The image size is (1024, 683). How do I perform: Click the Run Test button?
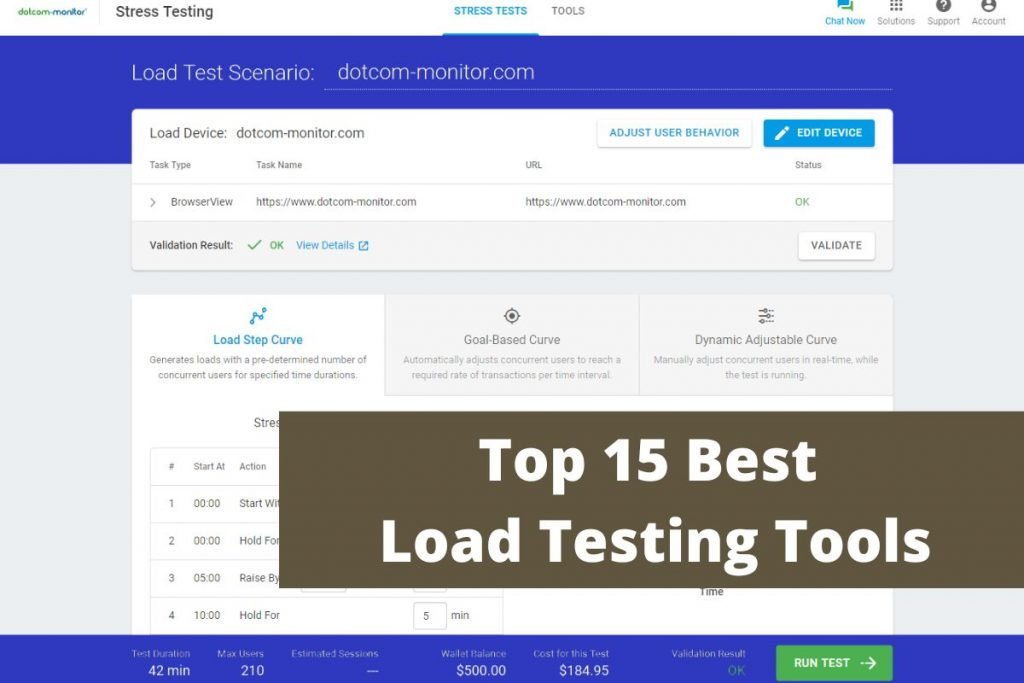pos(834,663)
